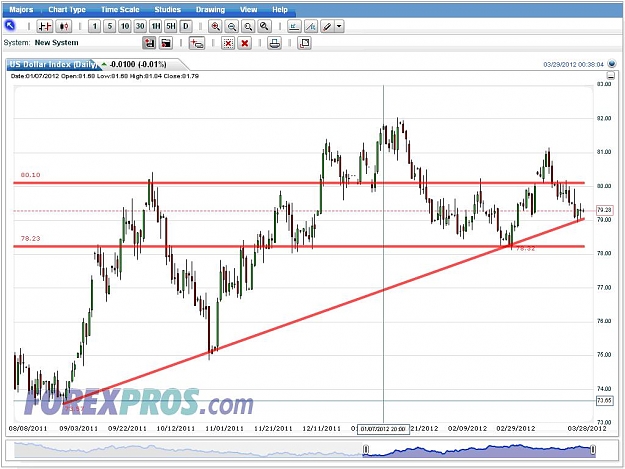
Task: Click the zoom in magnifier icon
Action: click(215, 27)
